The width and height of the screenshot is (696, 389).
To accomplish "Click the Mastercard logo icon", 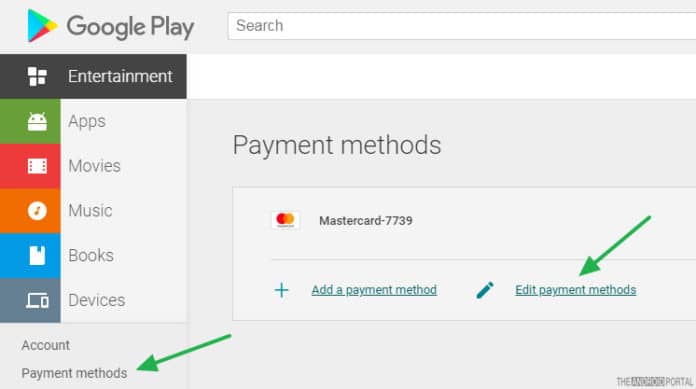I will pyautogui.click(x=285, y=220).
